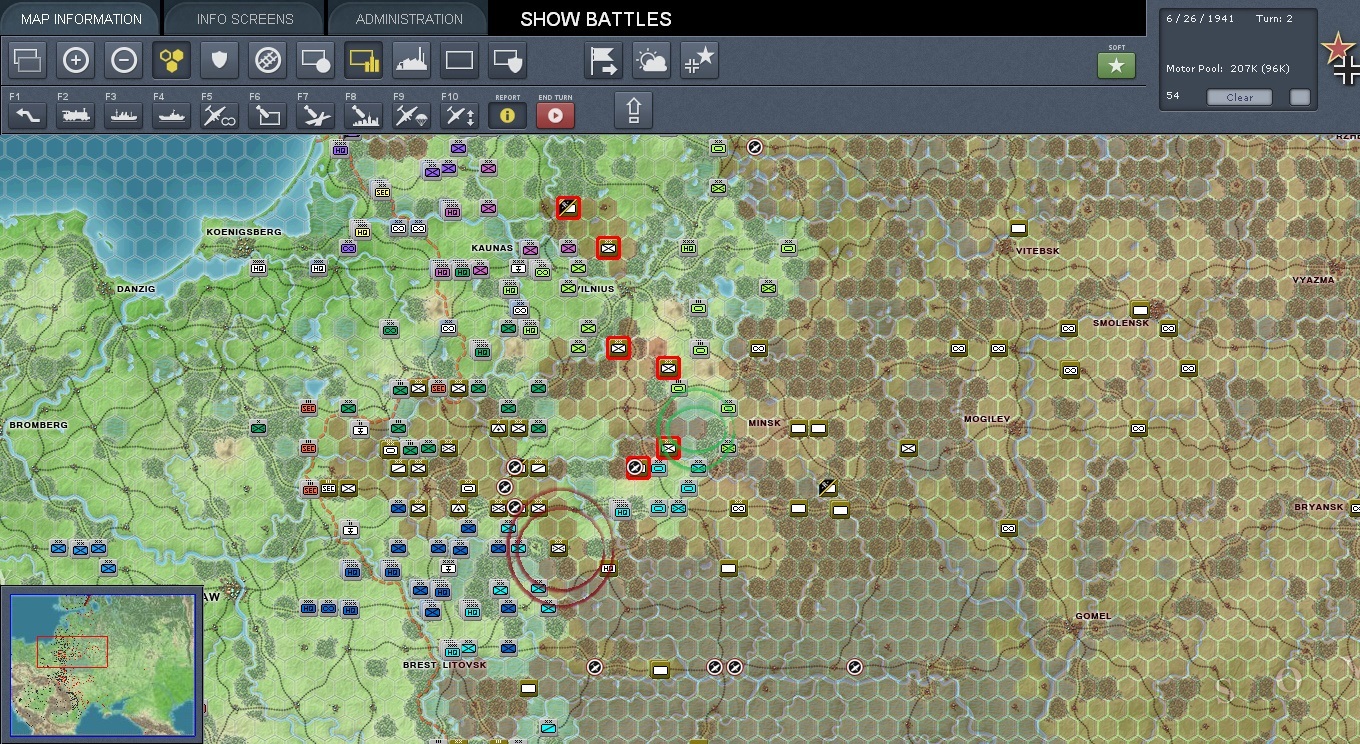Open the yellow Report info button
This screenshot has width=1360, height=744.
pos(507,115)
